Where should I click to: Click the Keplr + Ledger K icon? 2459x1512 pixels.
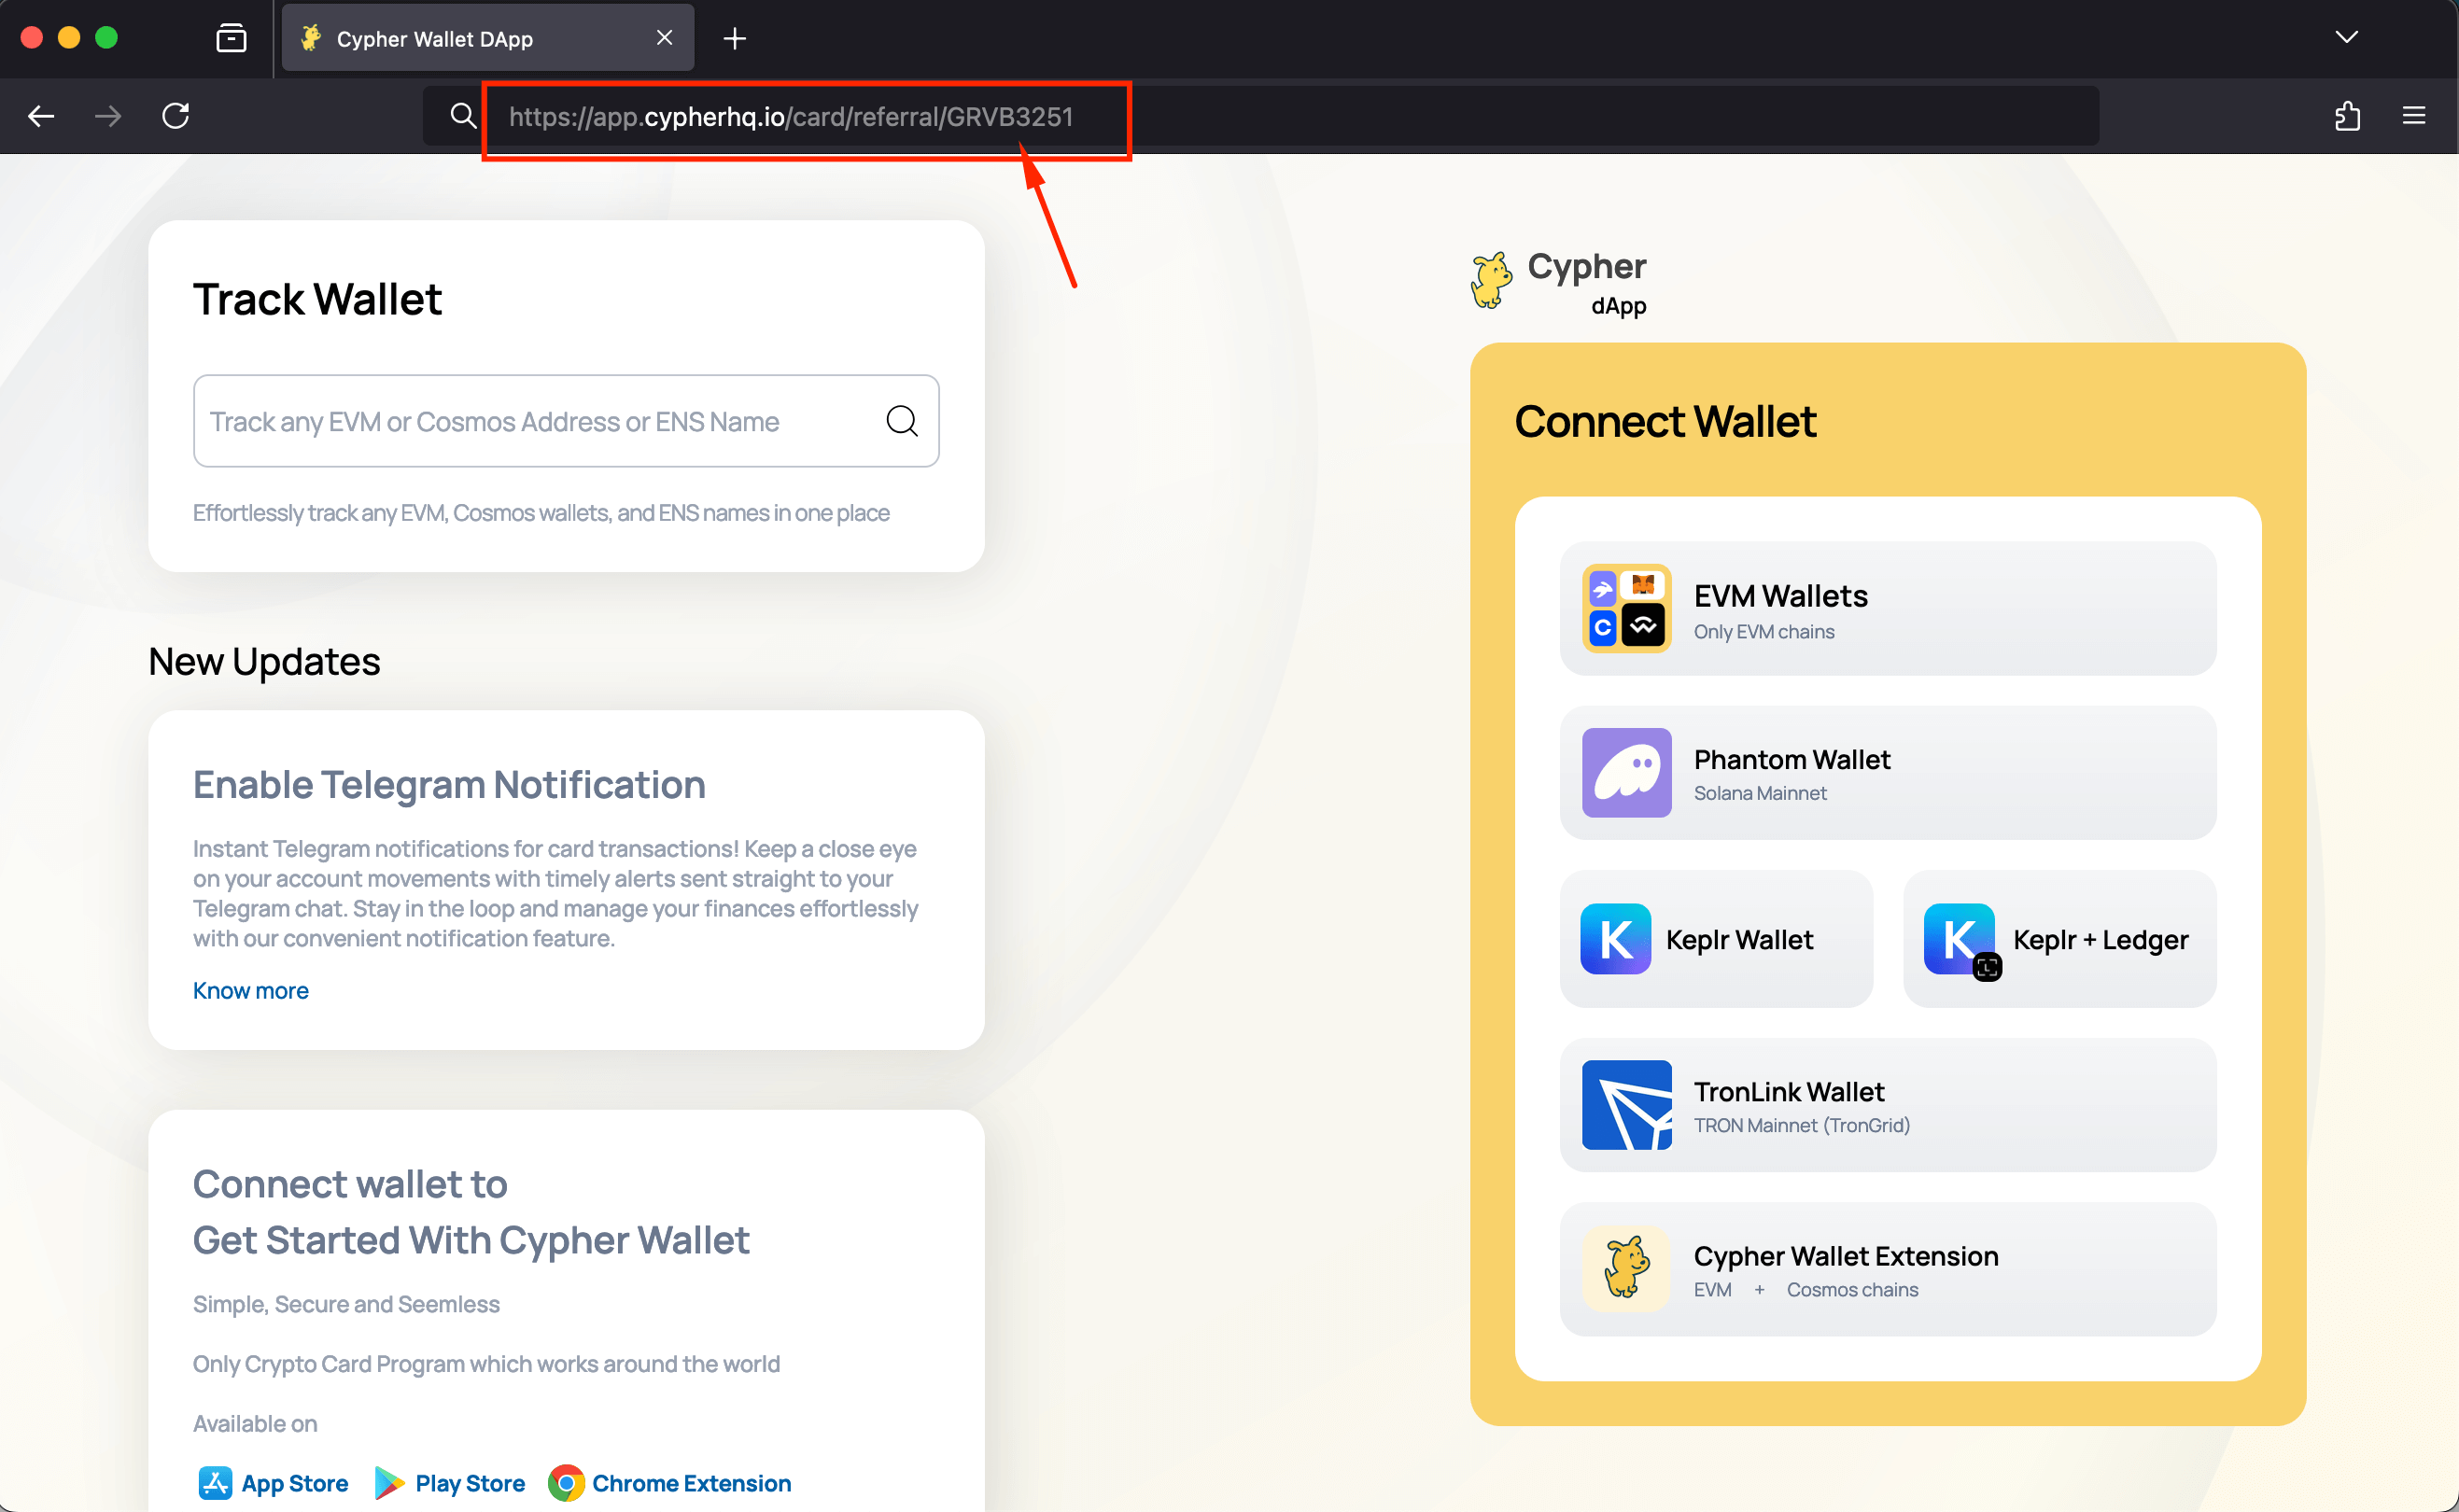1960,940
